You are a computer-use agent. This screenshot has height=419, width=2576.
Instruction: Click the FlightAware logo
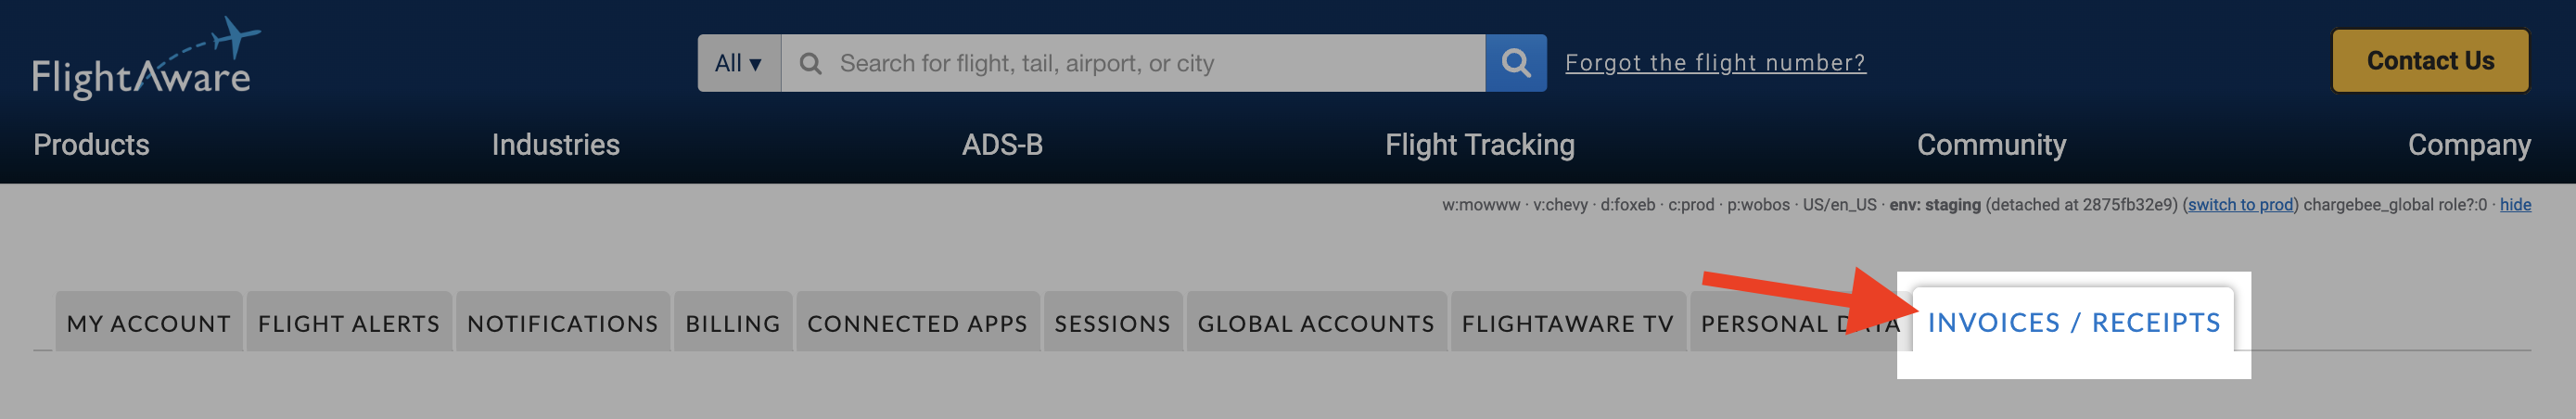(146, 58)
